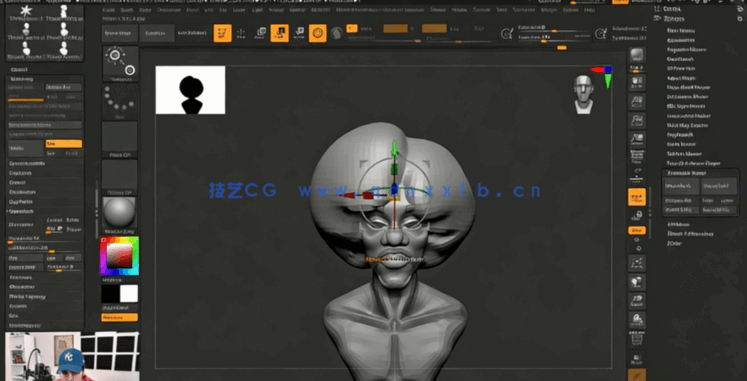The width and height of the screenshot is (747, 381).
Task: Toggle the orange XYZ rotation button
Action: 637,231
